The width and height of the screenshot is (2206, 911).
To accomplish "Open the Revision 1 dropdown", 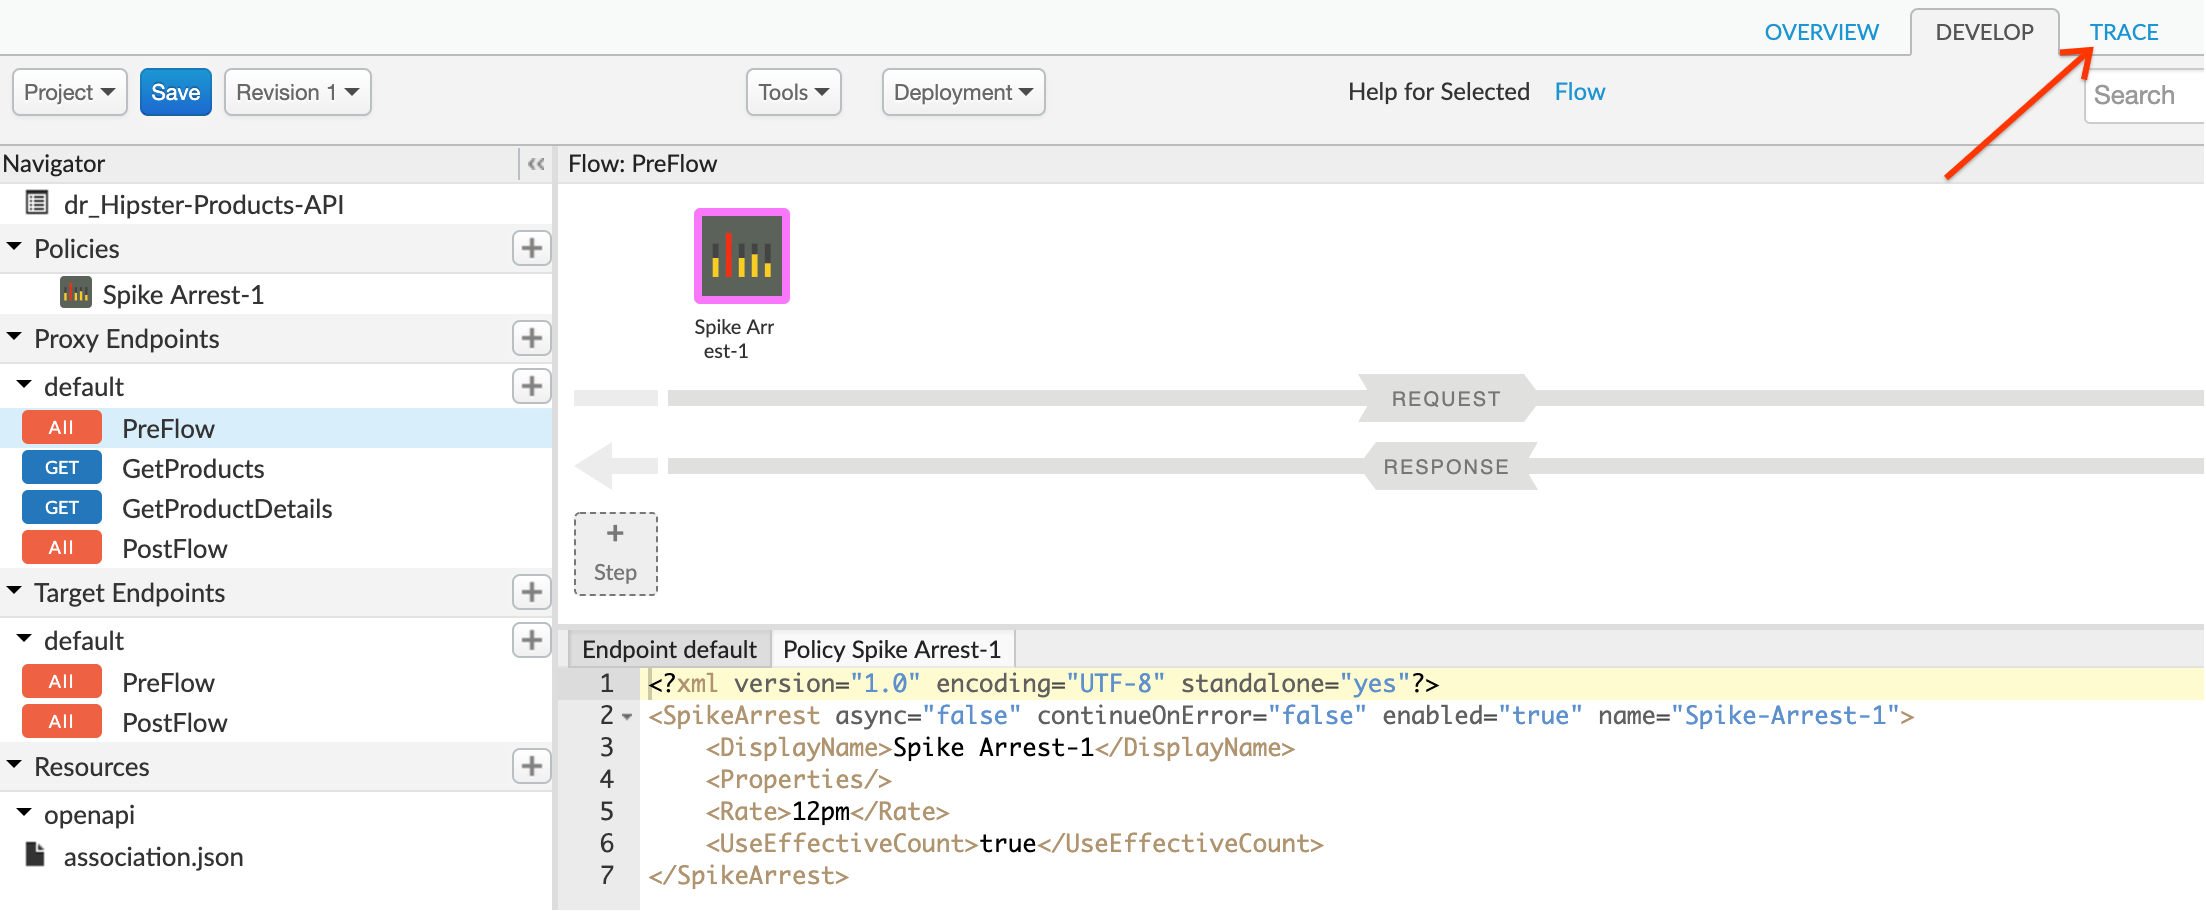I will pyautogui.click(x=297, y=92).
